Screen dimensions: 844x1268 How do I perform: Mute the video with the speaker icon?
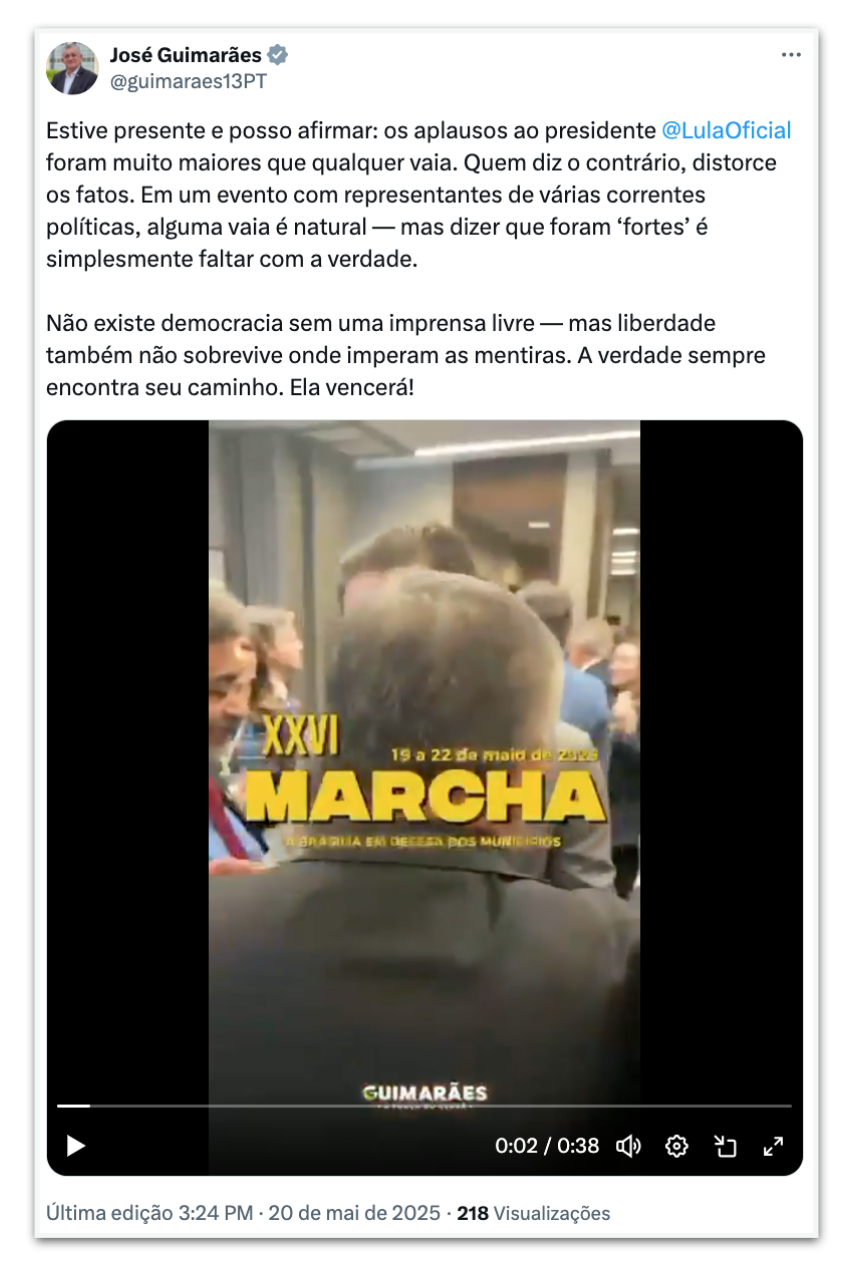[x=628, y=1146]
